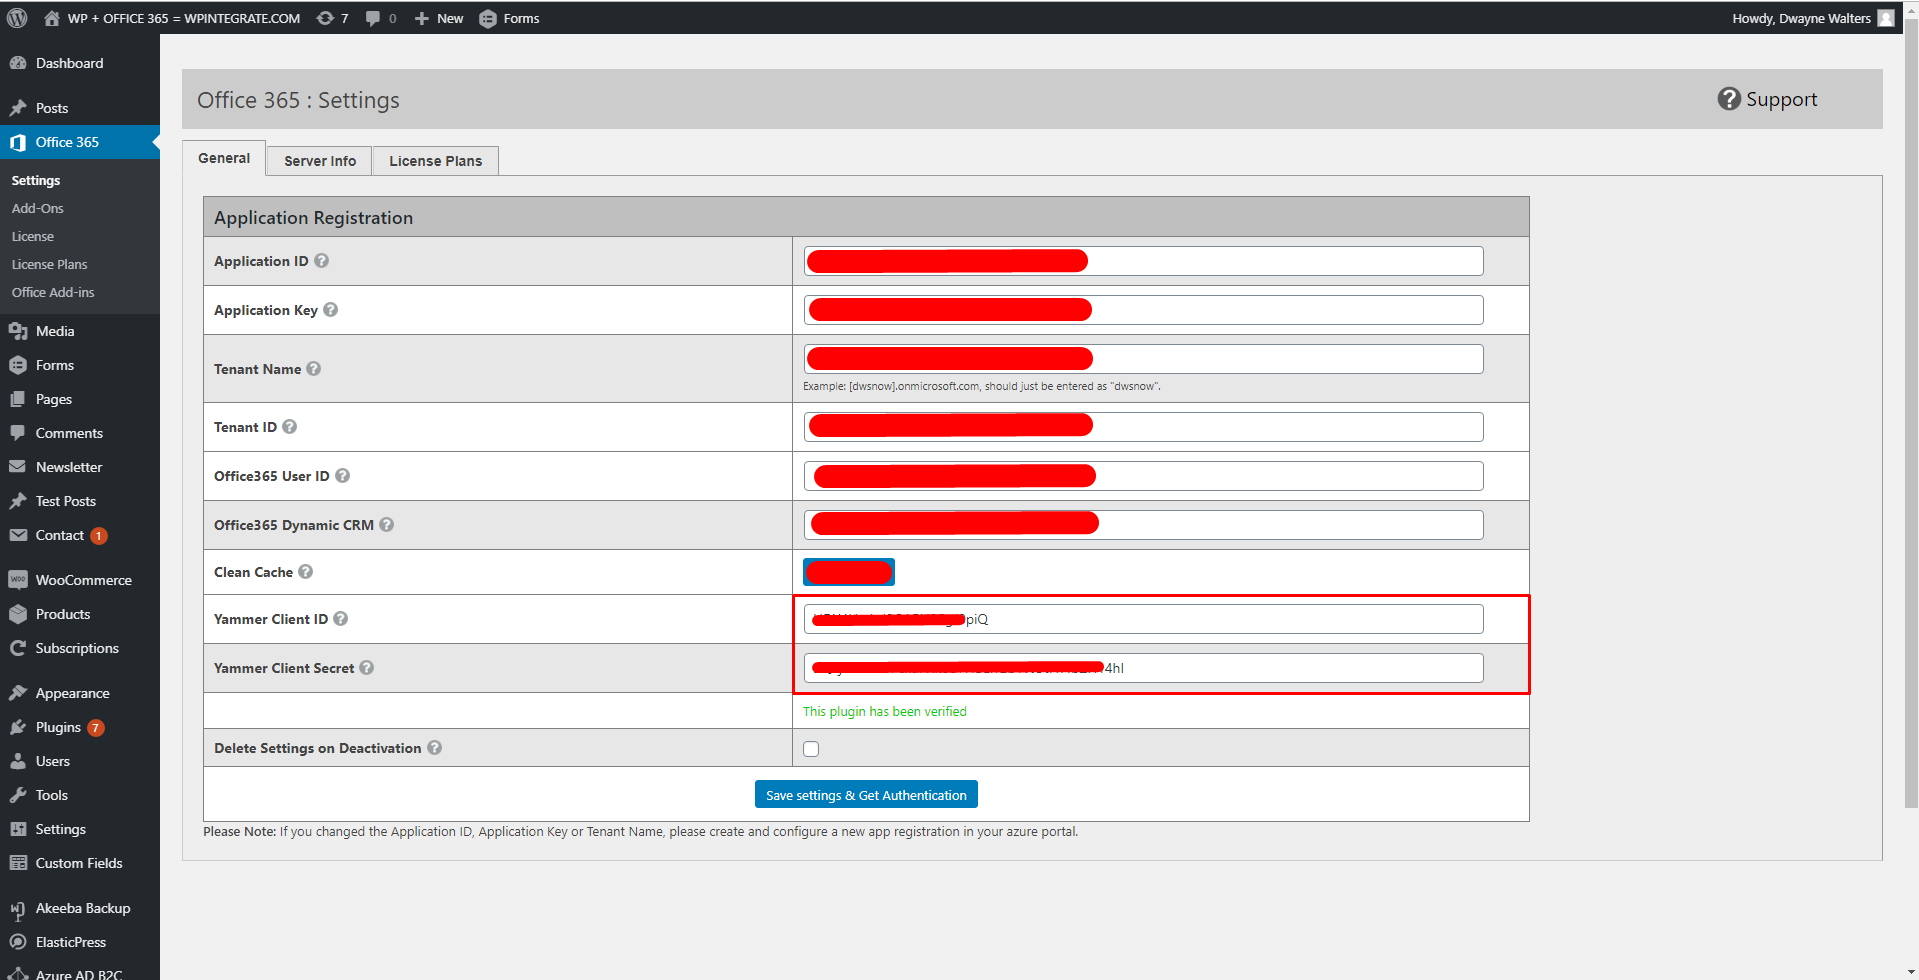
Task: Toggle Delete Settings on Deactivation checkbox
Action: [811, 749]
